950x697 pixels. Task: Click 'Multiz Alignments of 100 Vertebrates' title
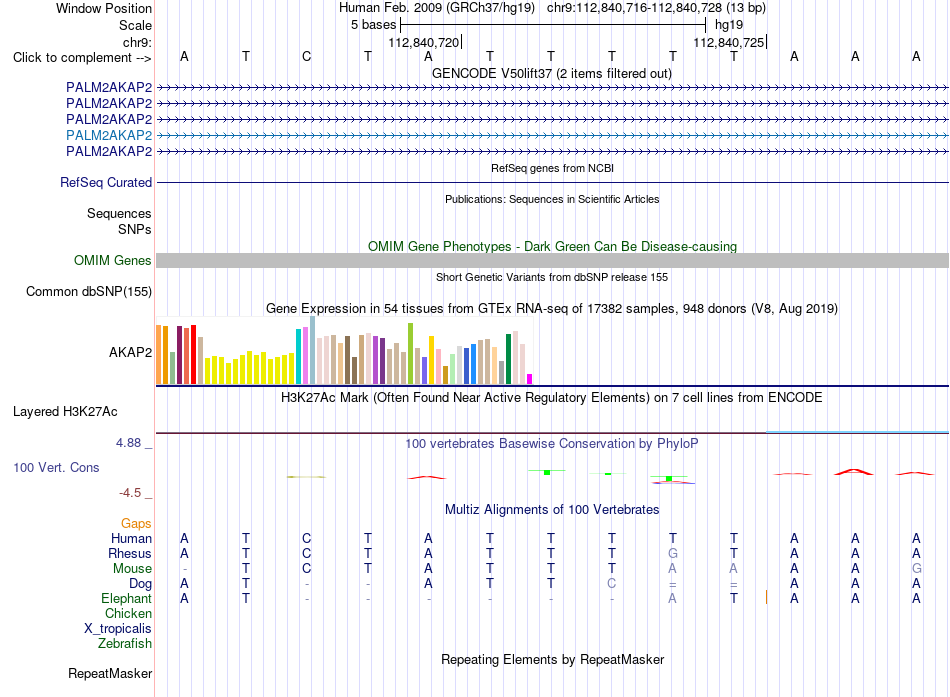[x=552, y=510]
